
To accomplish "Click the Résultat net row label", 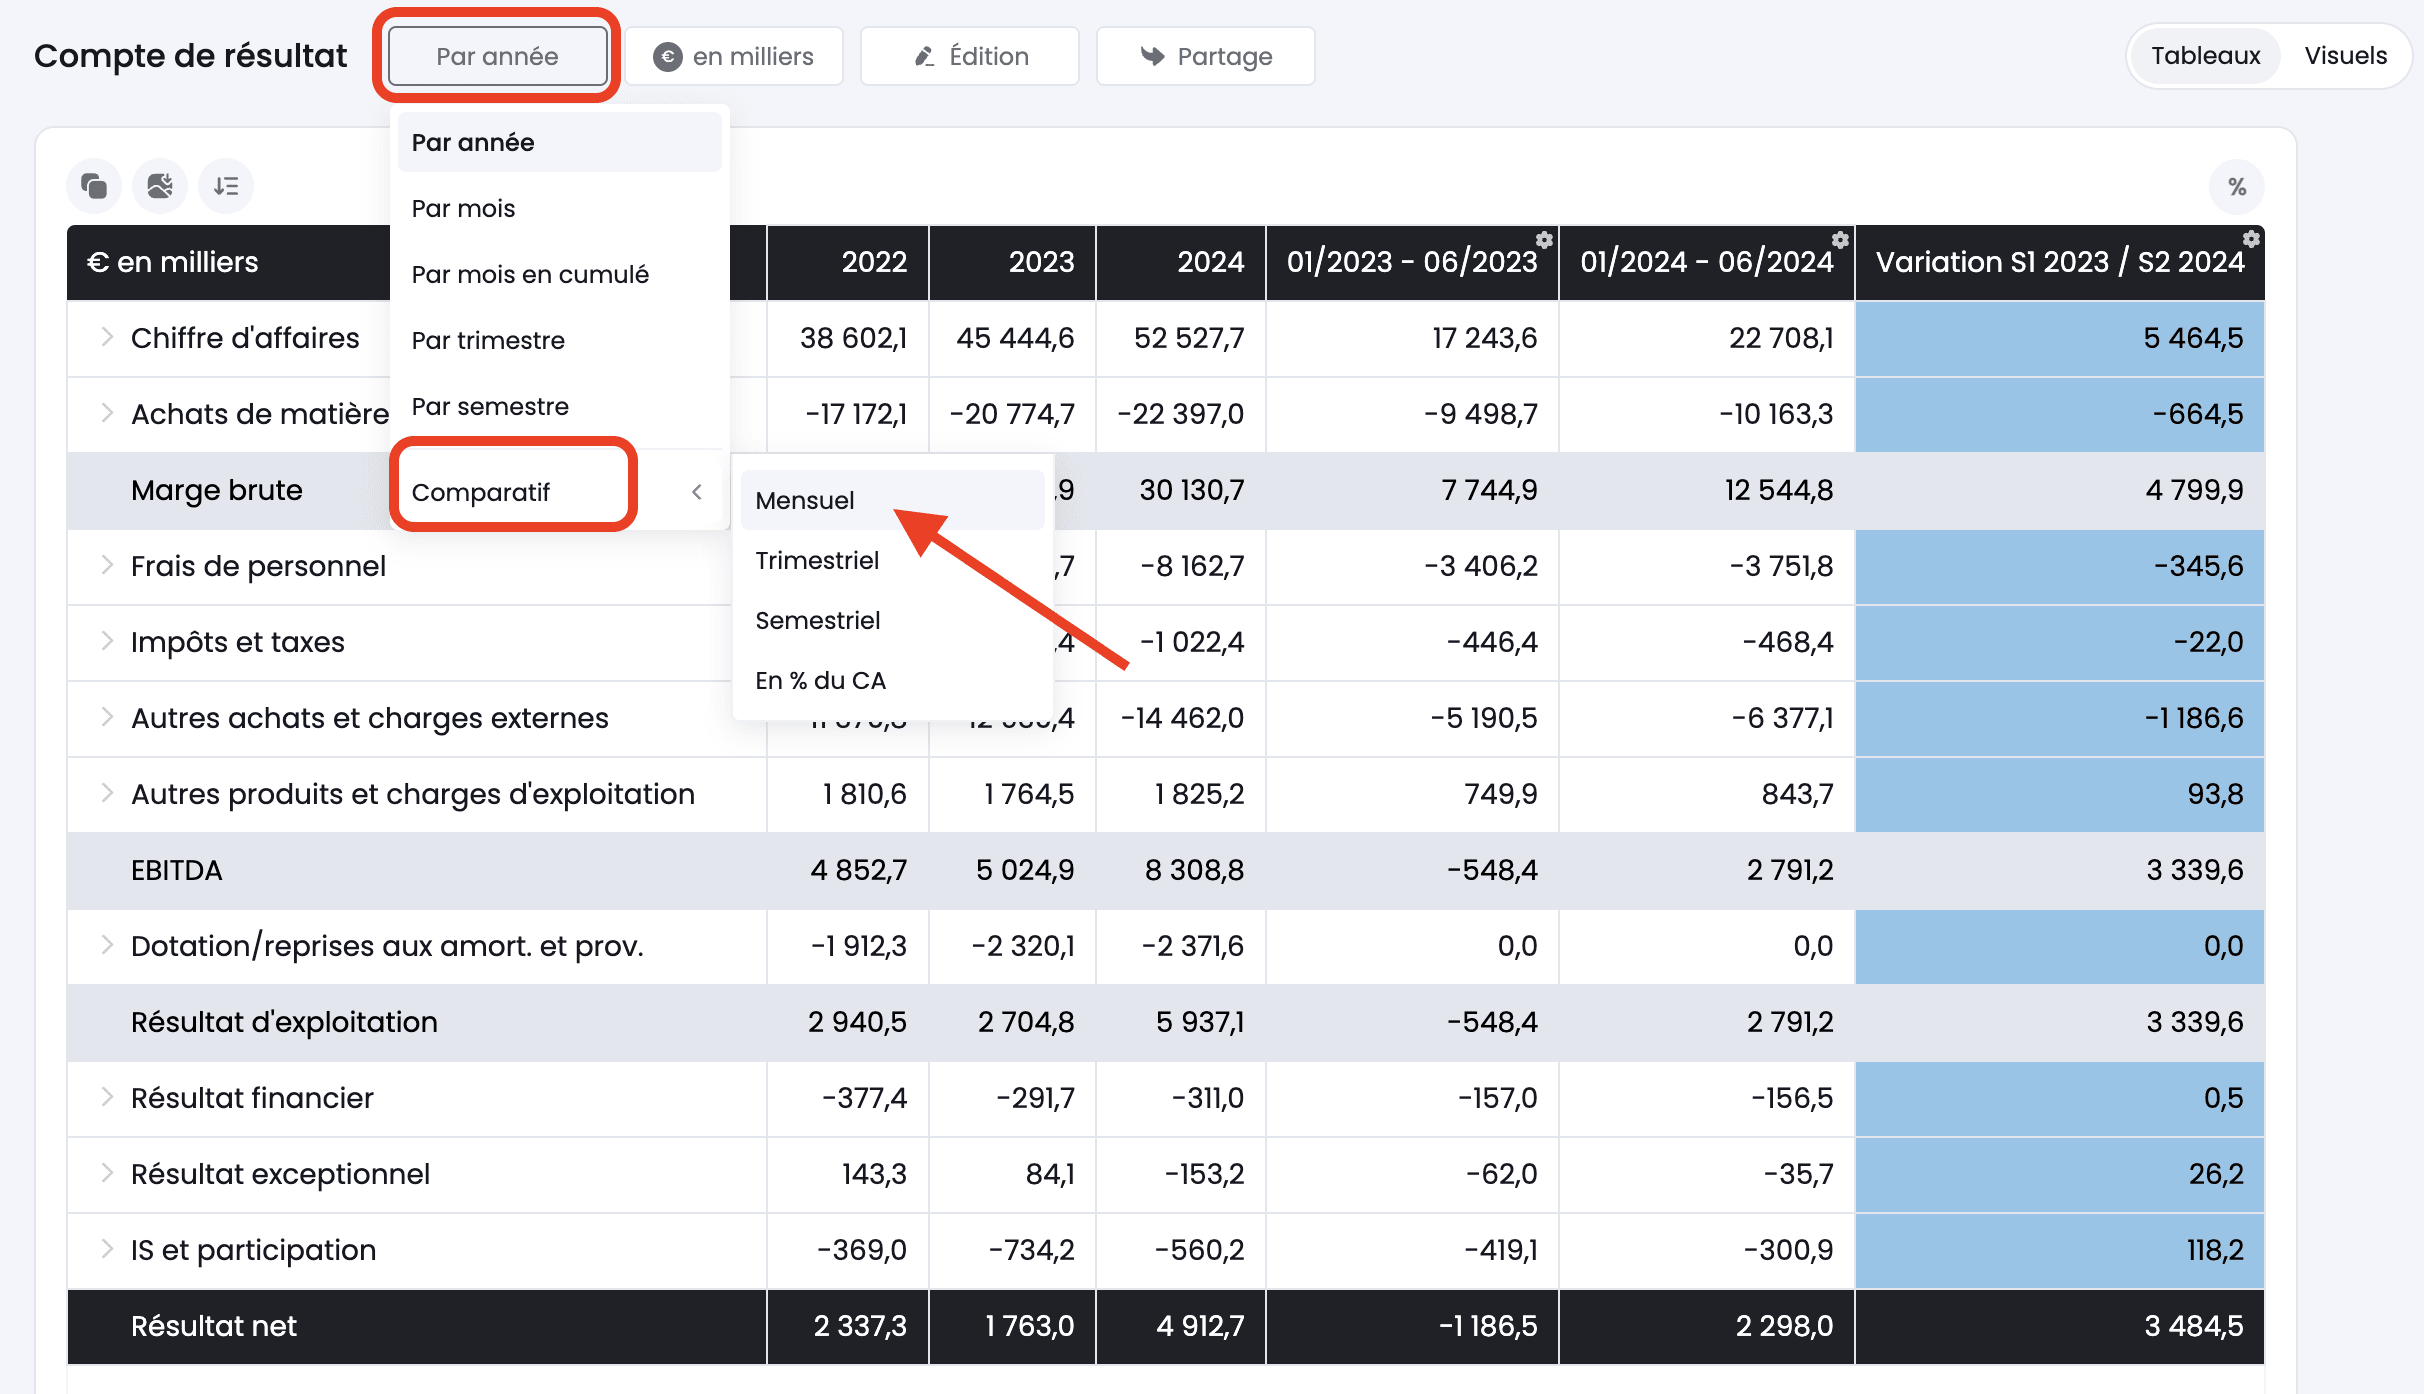I will (214, 1326).
